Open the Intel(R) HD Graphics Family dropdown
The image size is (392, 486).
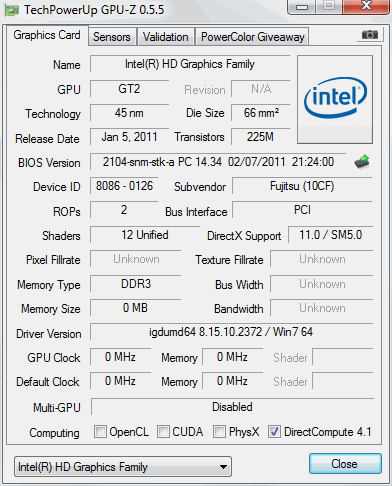[x=123, y=467]
